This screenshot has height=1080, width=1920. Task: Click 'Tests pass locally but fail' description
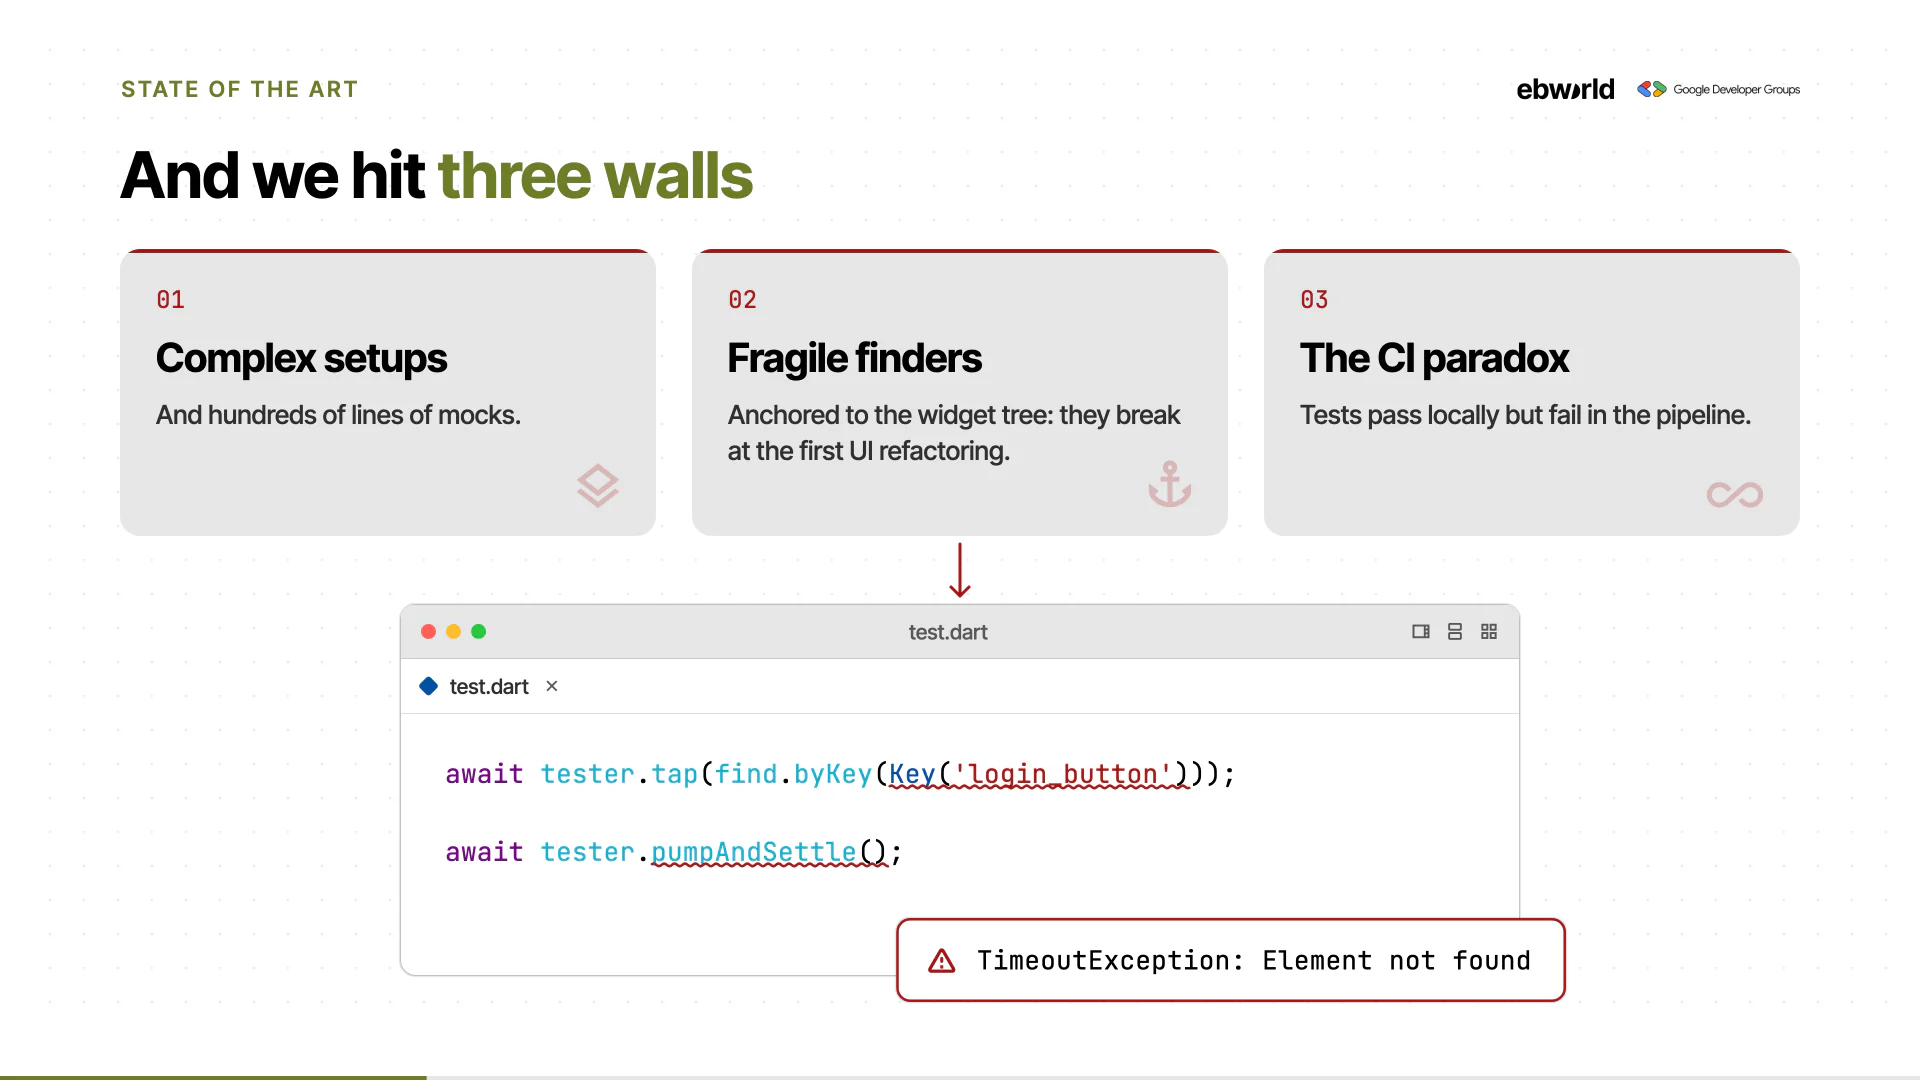coord(1525,415)
